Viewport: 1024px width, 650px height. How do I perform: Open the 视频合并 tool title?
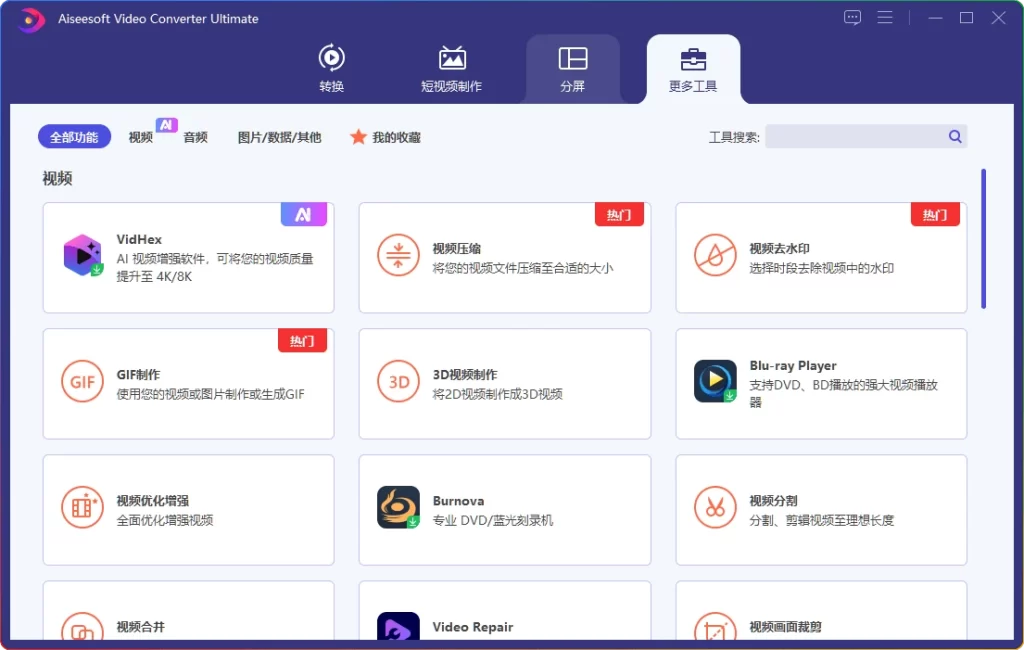click(140, 626)
